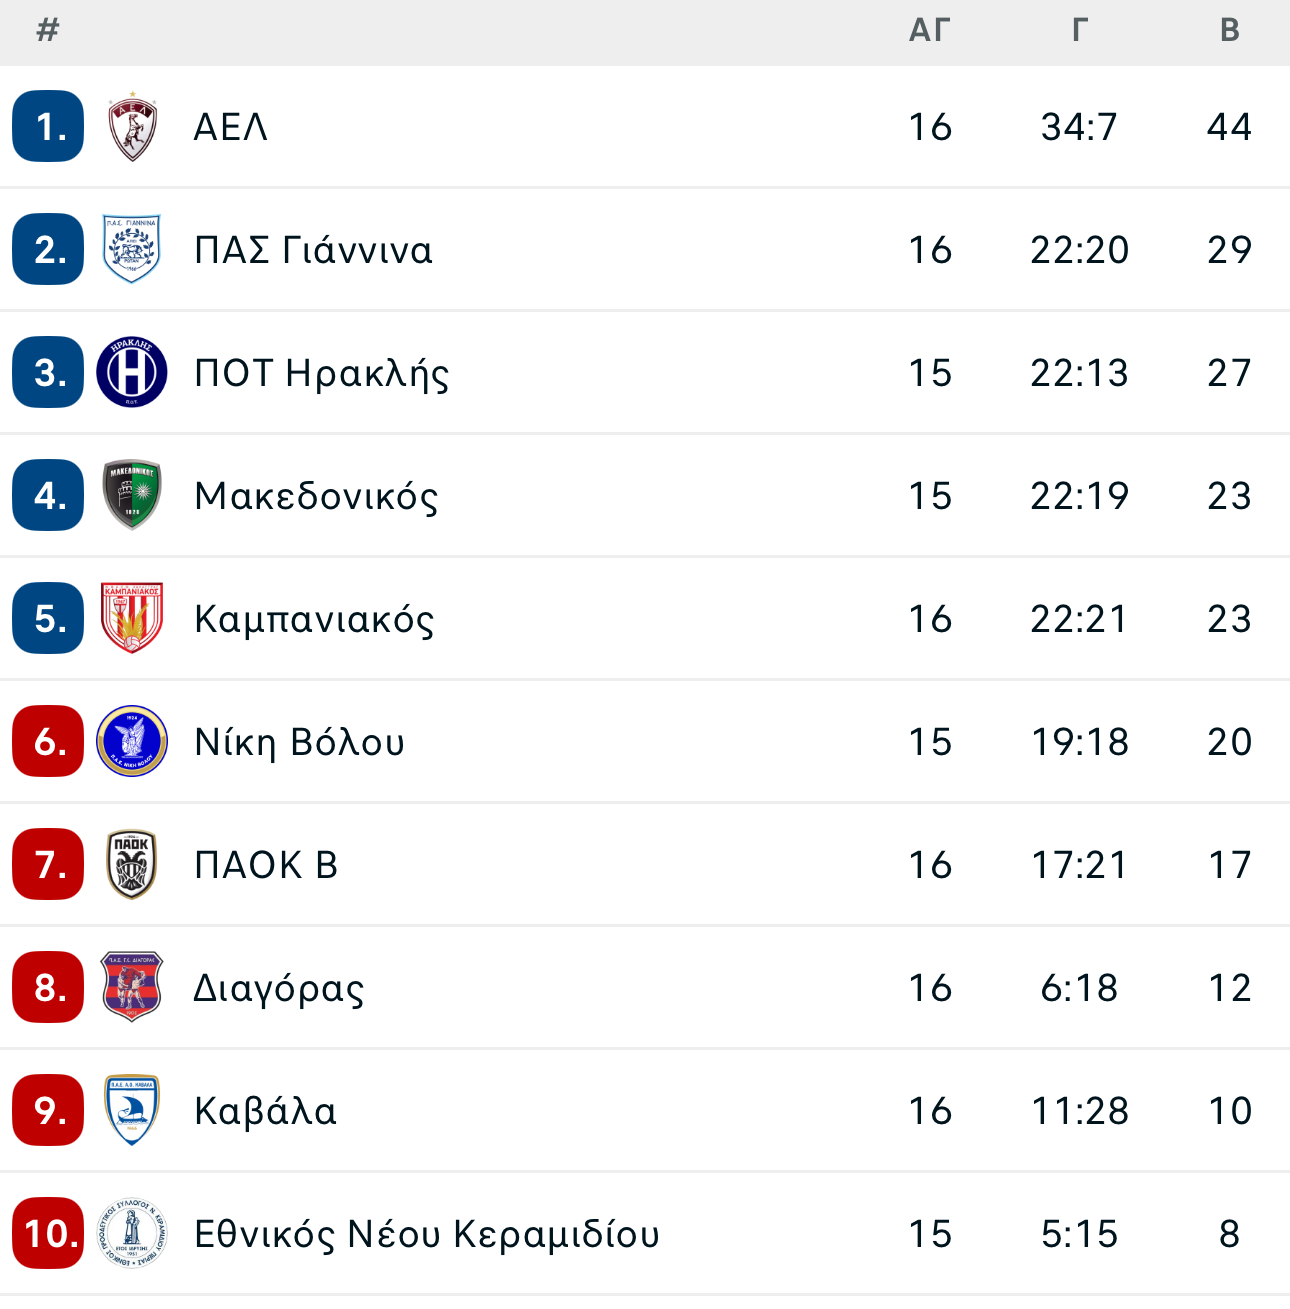Viewport: 1290px width, 1309px height.
Task: Select the Εθνικός Νέου Κεραμιδίου team name
Action: coord(427,1234)
